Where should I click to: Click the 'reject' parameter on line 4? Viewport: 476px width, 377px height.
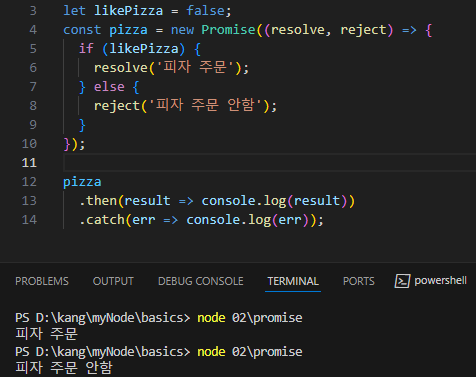(363, 30)
